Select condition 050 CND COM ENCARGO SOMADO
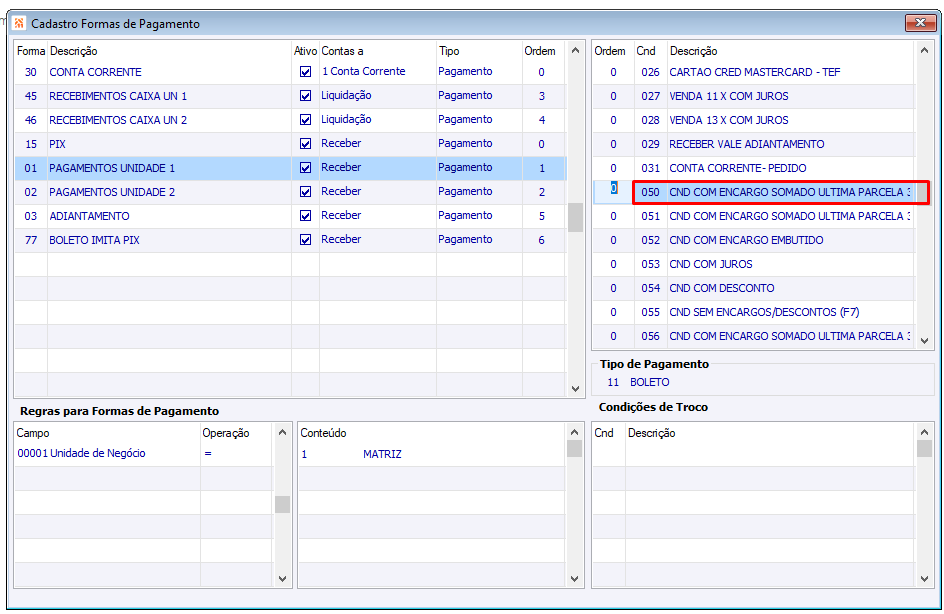Viewport: 944px width, 614px height. click(754, 192)
